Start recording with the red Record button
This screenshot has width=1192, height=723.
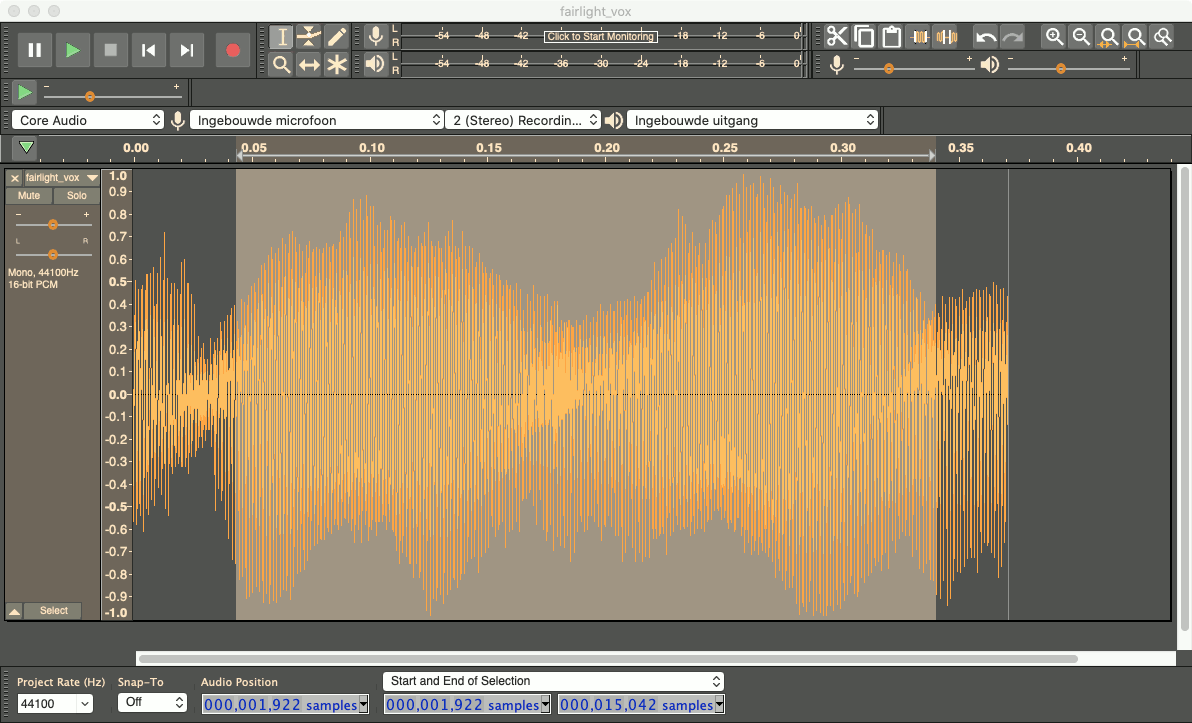[233, 50]
